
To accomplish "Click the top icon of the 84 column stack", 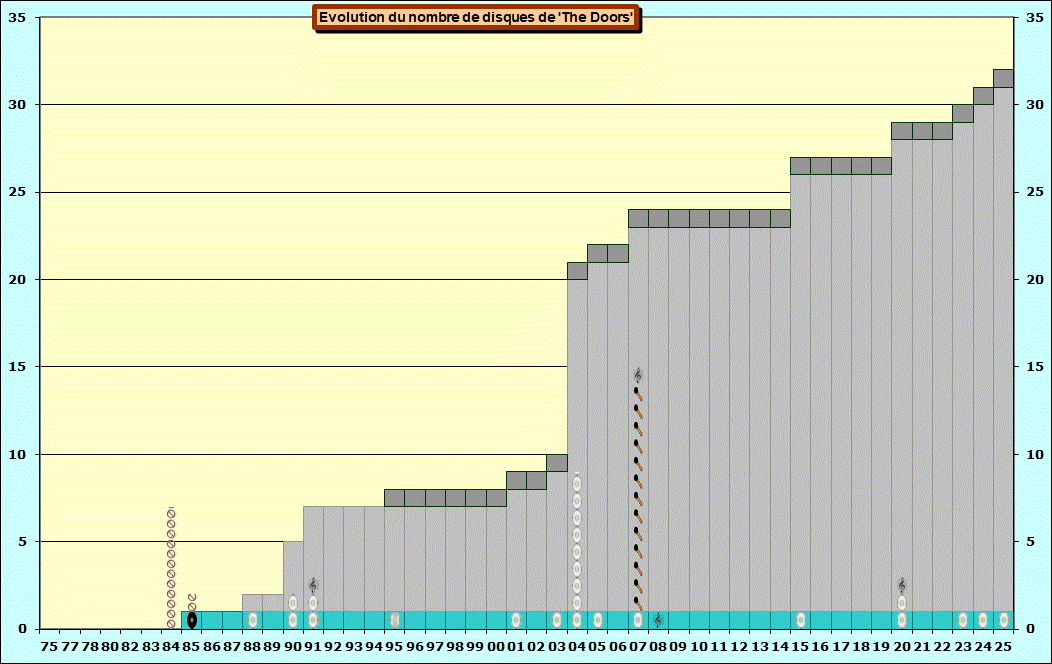I will pyautogui.click(x=171, y=514).
